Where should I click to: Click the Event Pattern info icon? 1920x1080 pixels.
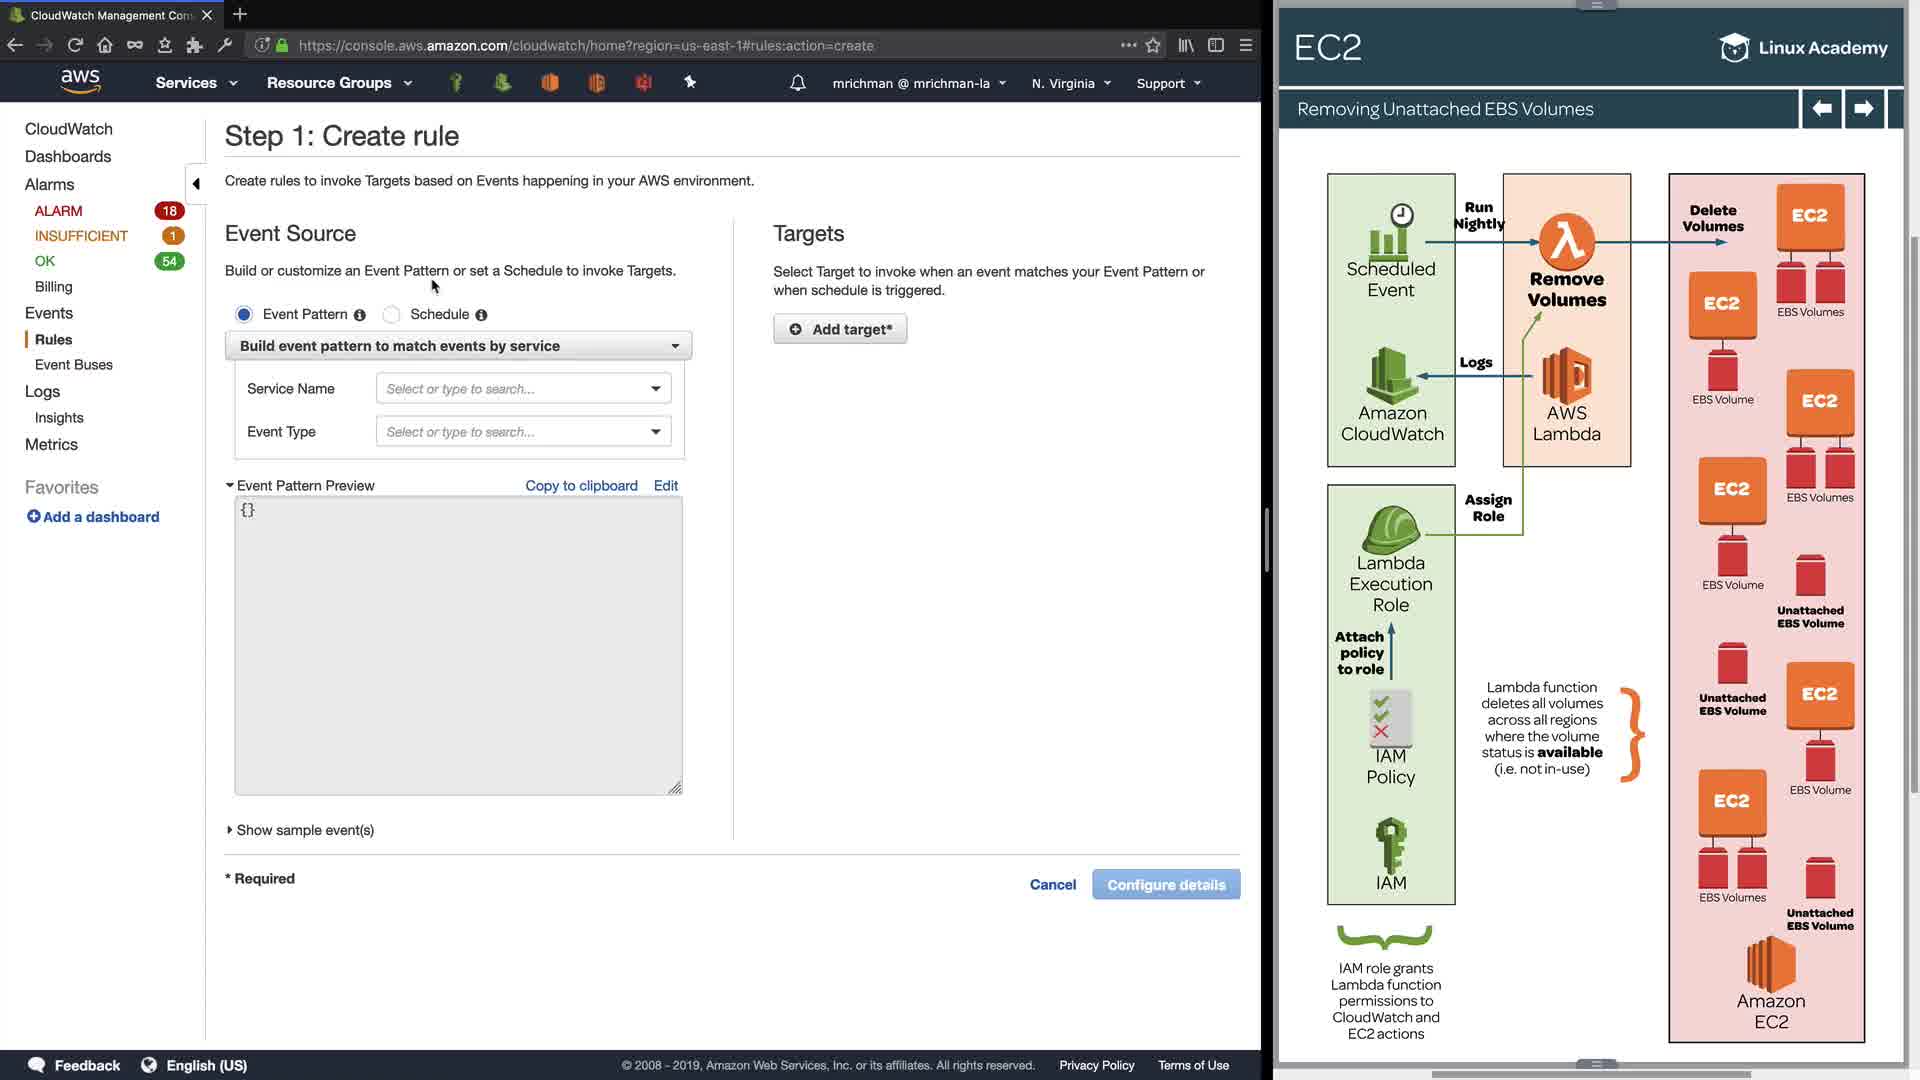[360, 315]
